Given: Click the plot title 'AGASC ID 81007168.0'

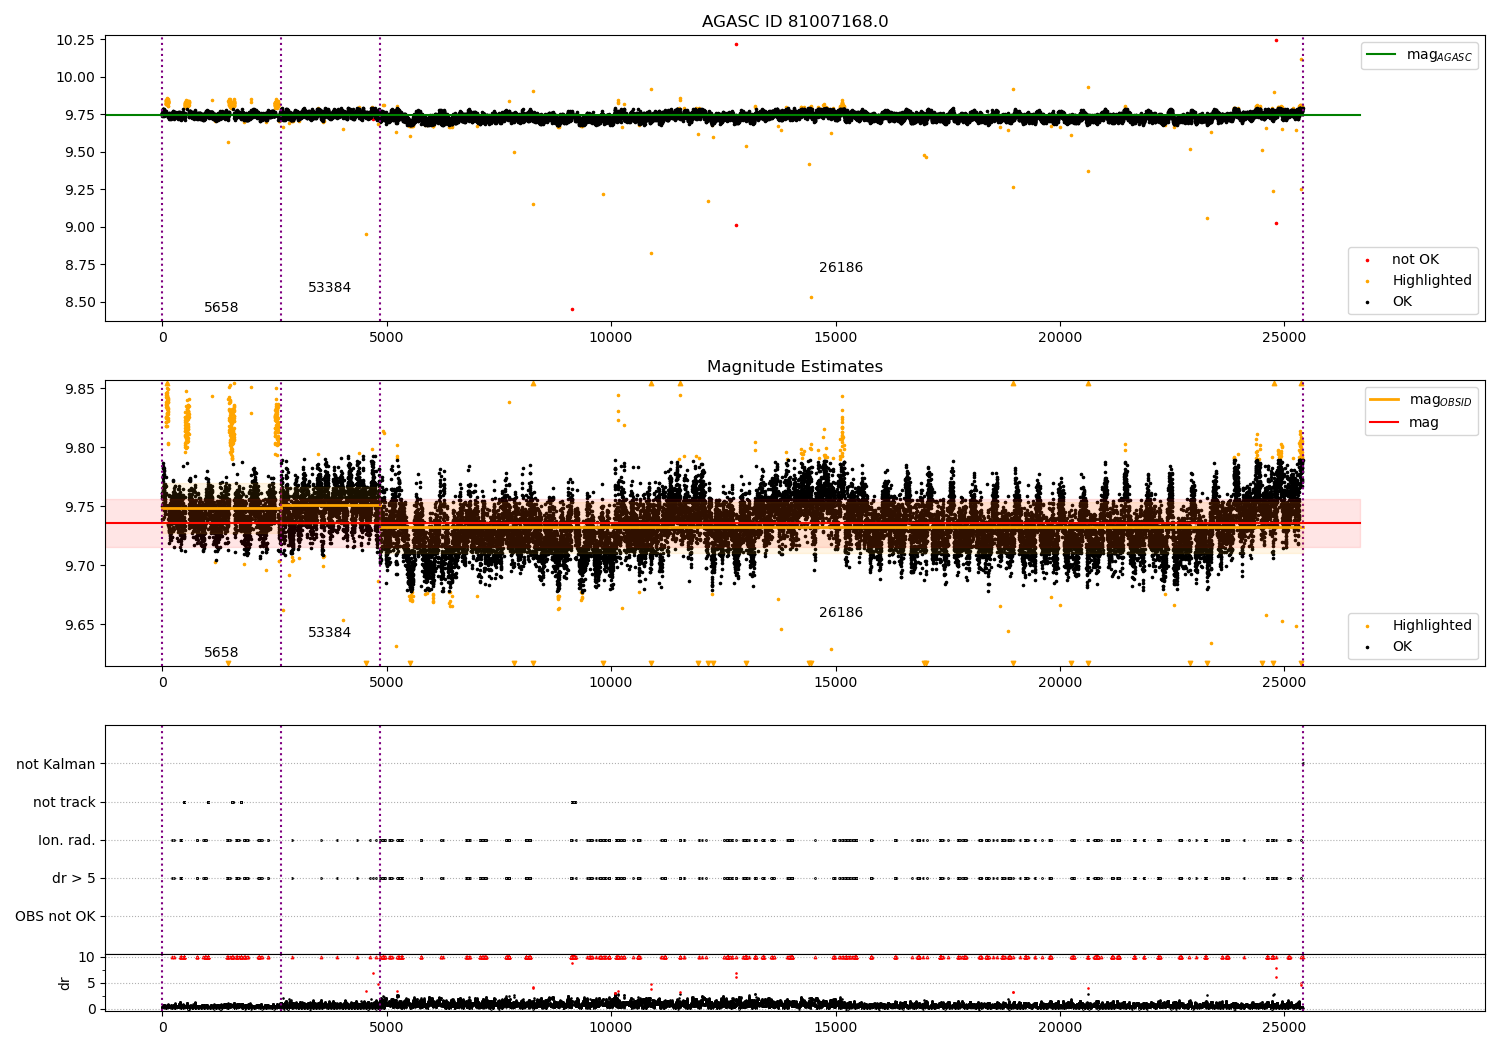Looking at the screenshot, I should pos(794,22).
